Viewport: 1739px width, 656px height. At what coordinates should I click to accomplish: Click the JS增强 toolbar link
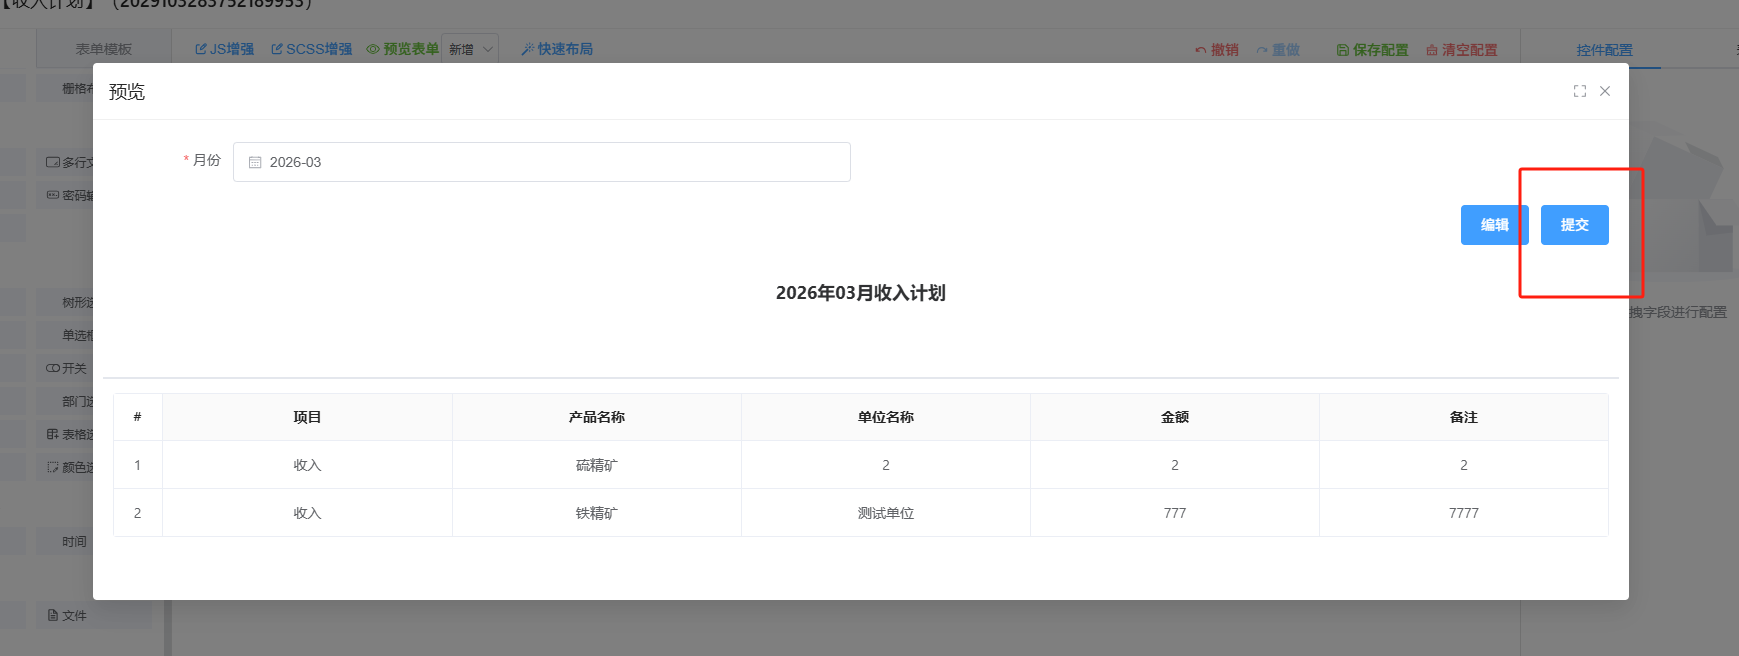(225, 49)
